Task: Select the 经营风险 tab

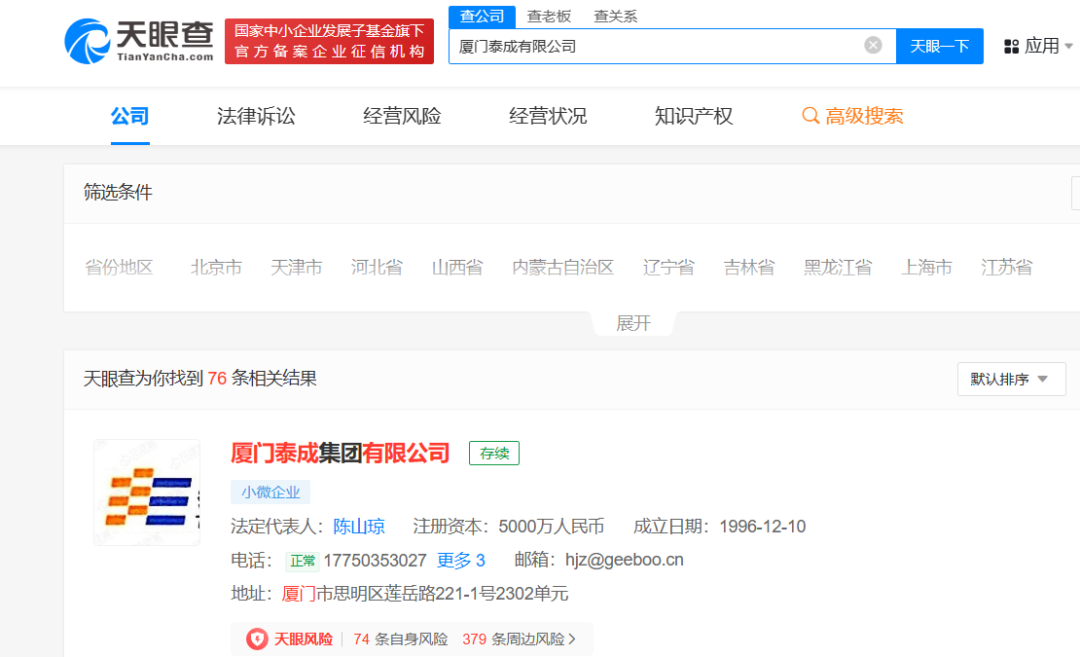Action: (x=402, y=116)
